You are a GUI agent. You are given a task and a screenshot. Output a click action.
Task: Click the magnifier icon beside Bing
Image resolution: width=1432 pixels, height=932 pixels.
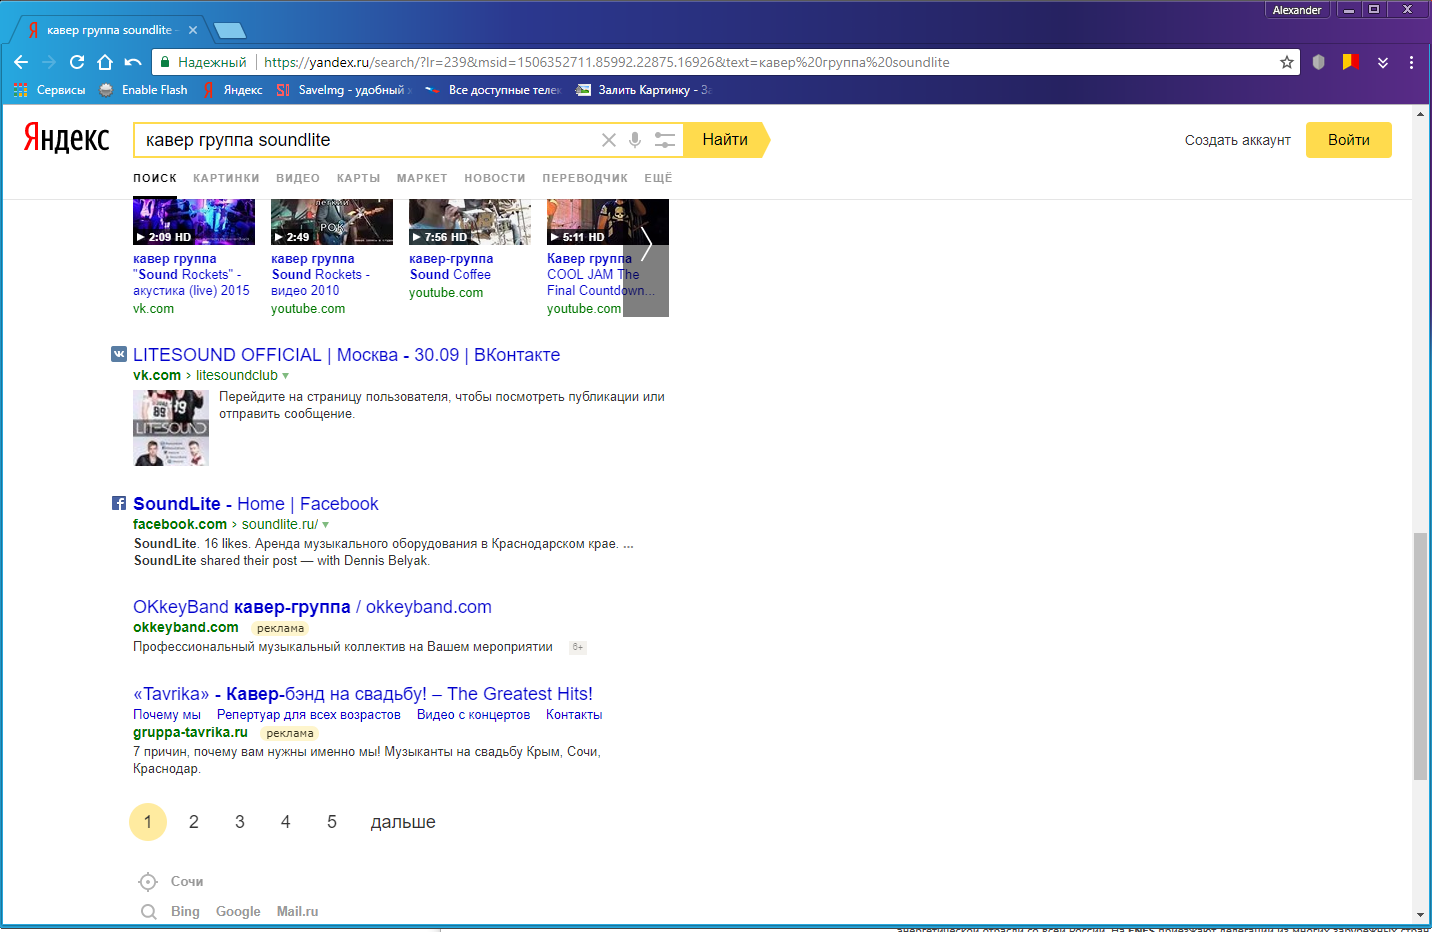(x=149, y=911)
